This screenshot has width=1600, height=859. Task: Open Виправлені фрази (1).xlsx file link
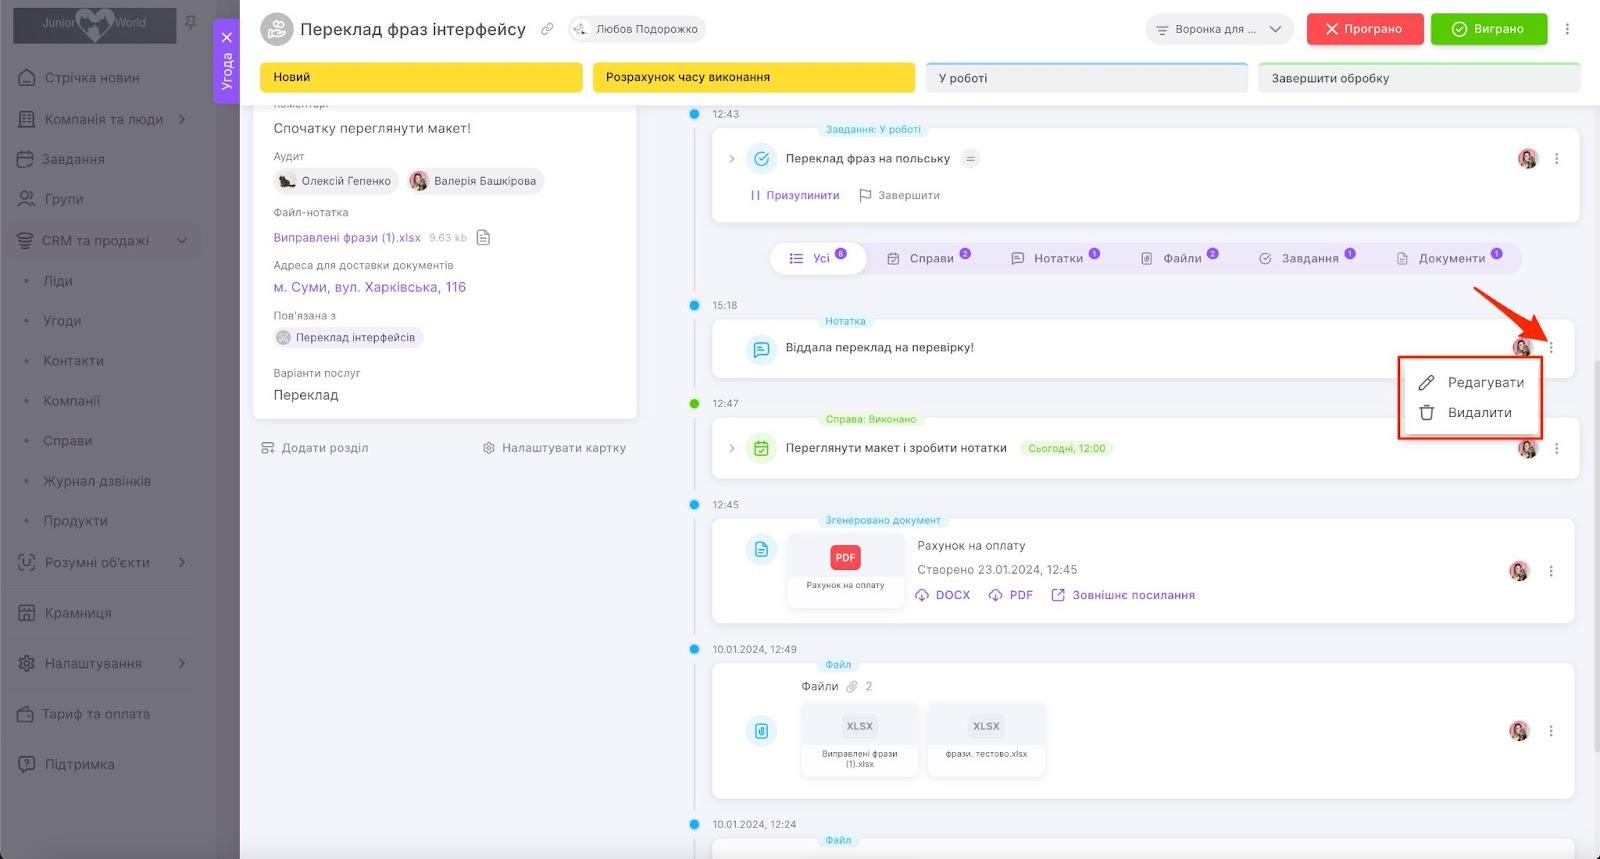(x=347, y=238)
